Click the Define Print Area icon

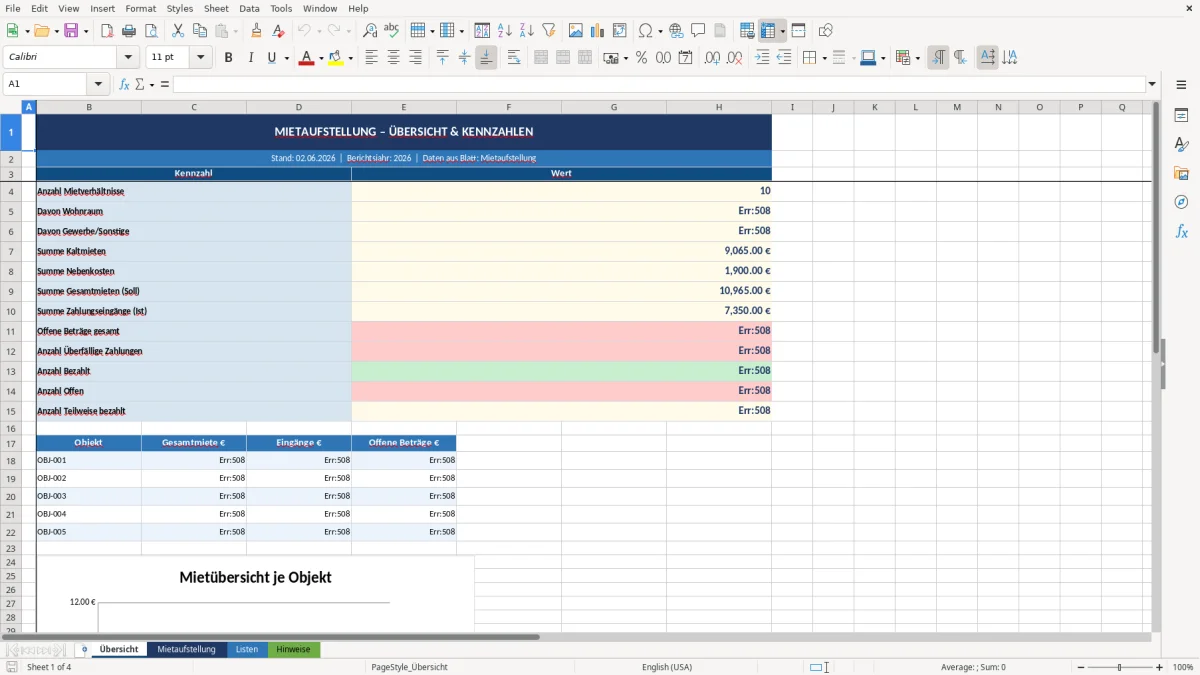[x=747, y=31]
